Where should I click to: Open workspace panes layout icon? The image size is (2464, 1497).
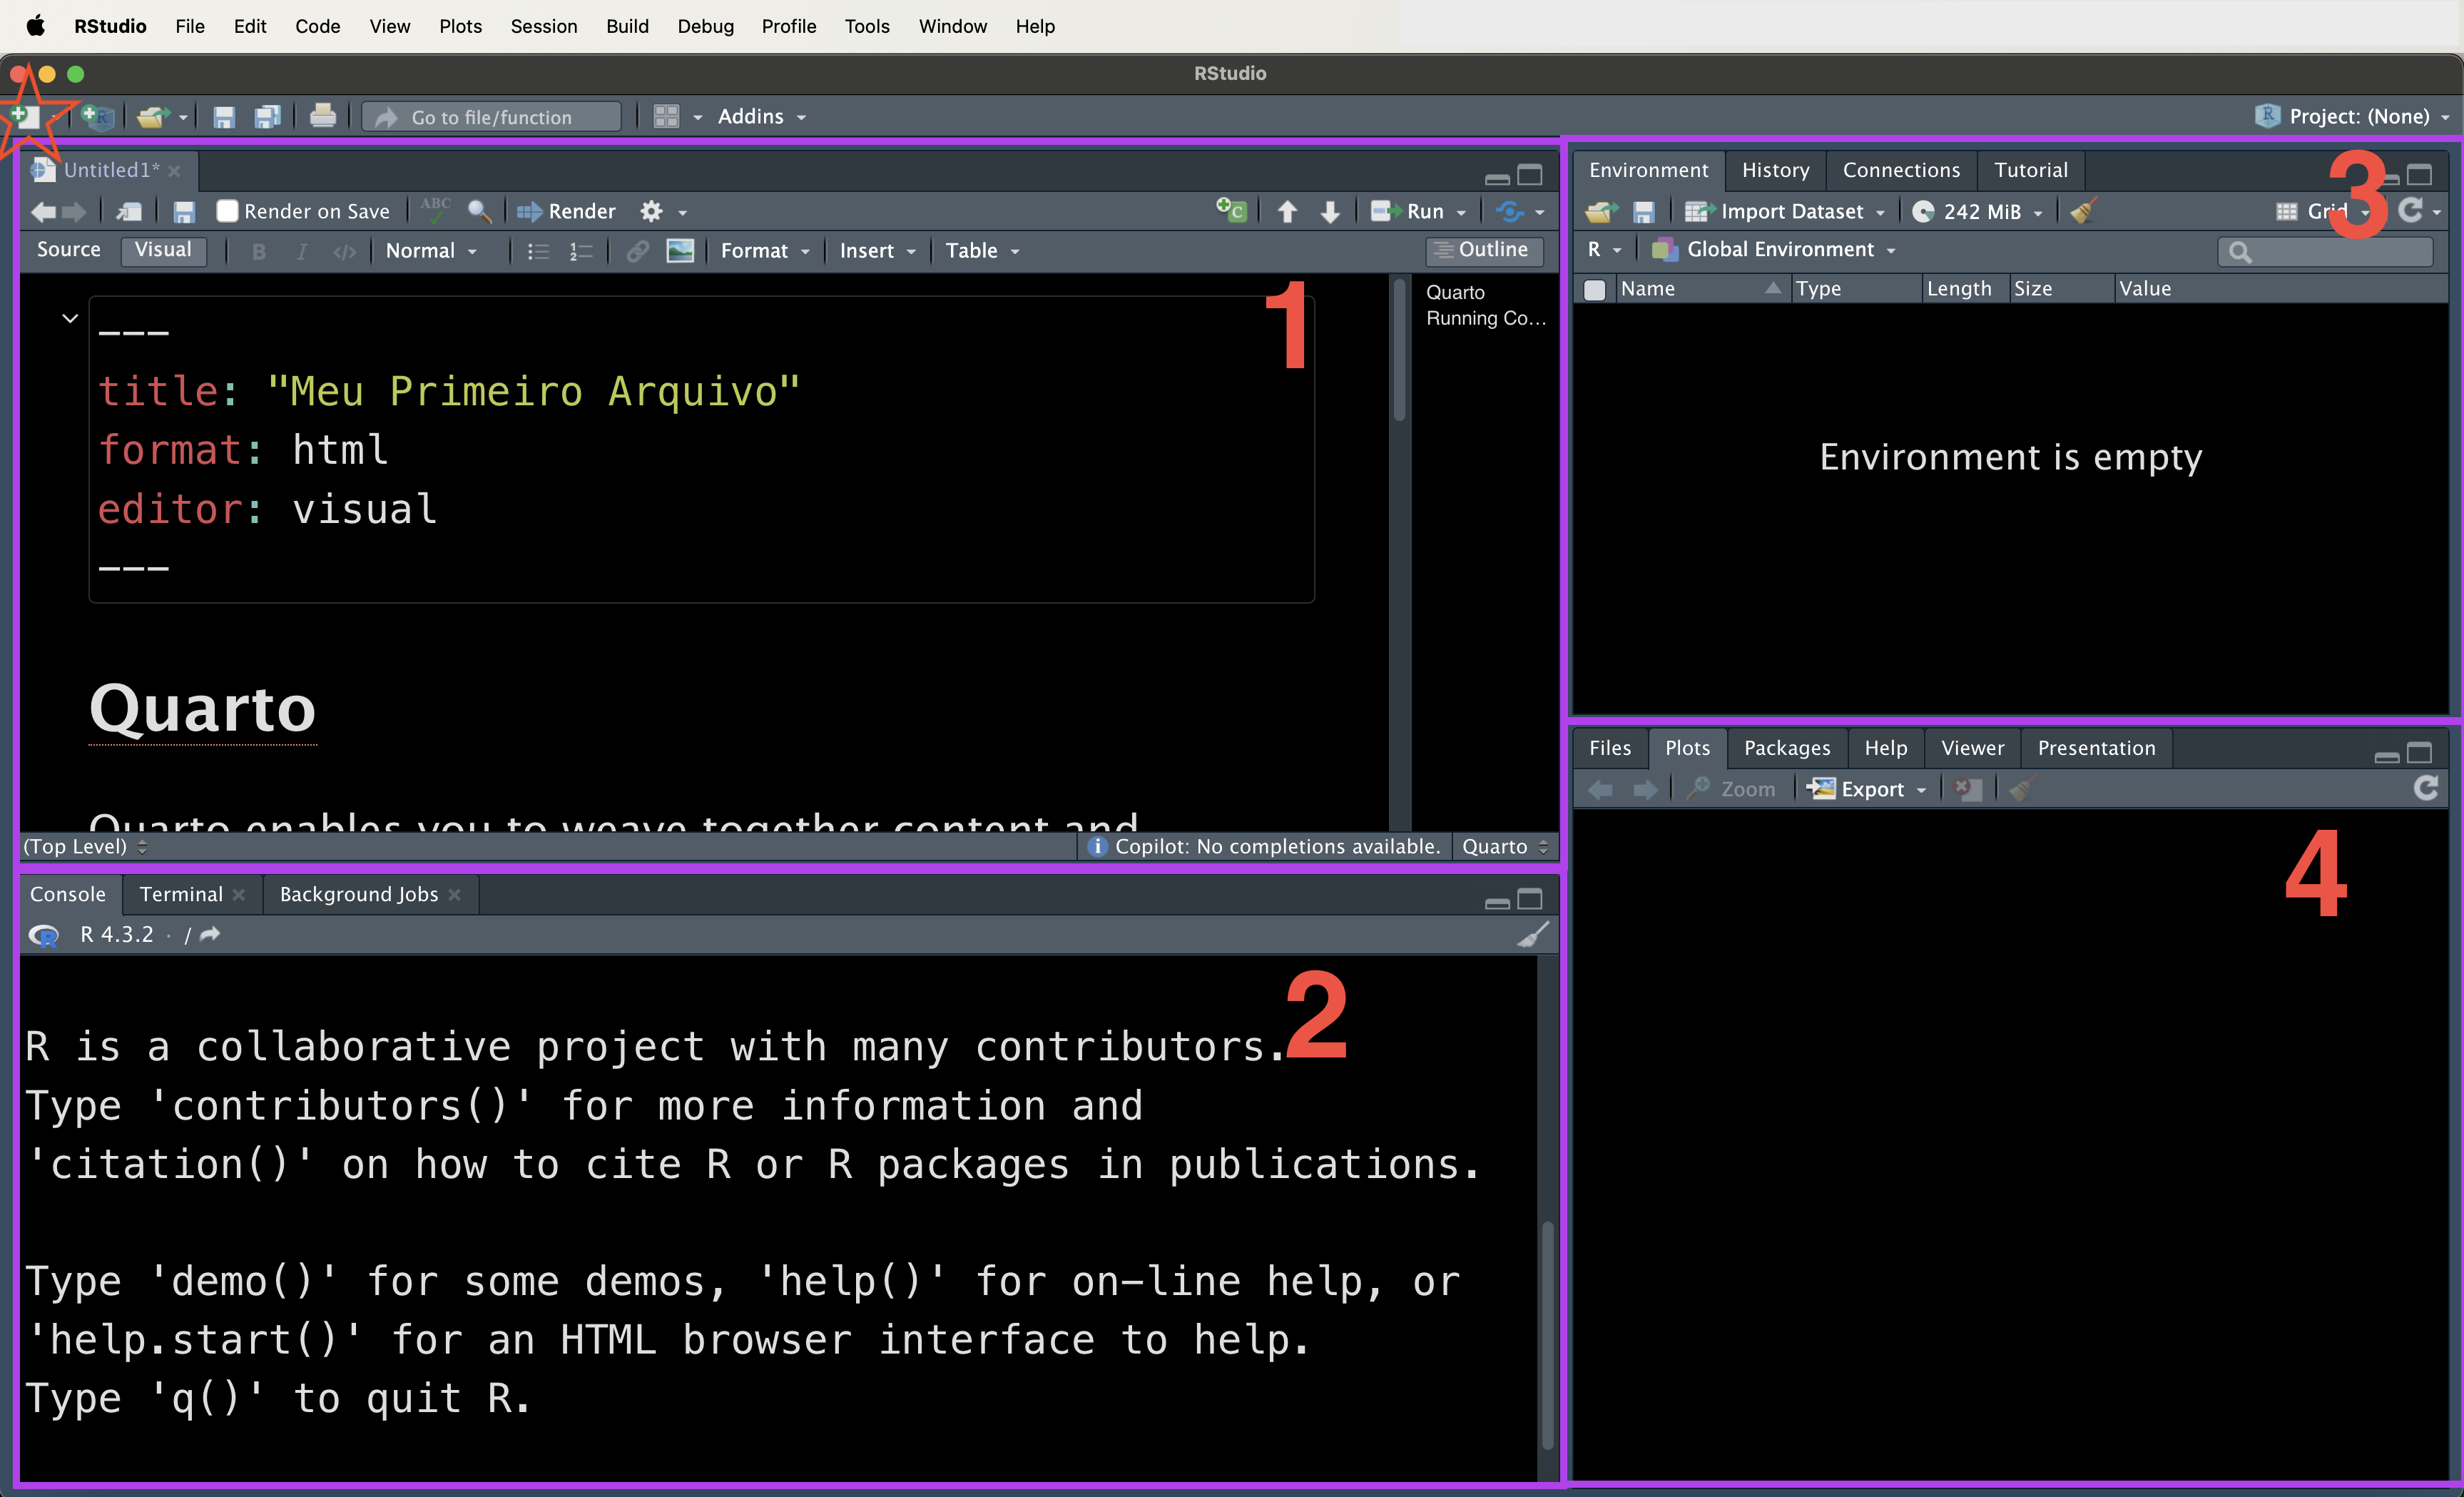click(x=666, y=117)
